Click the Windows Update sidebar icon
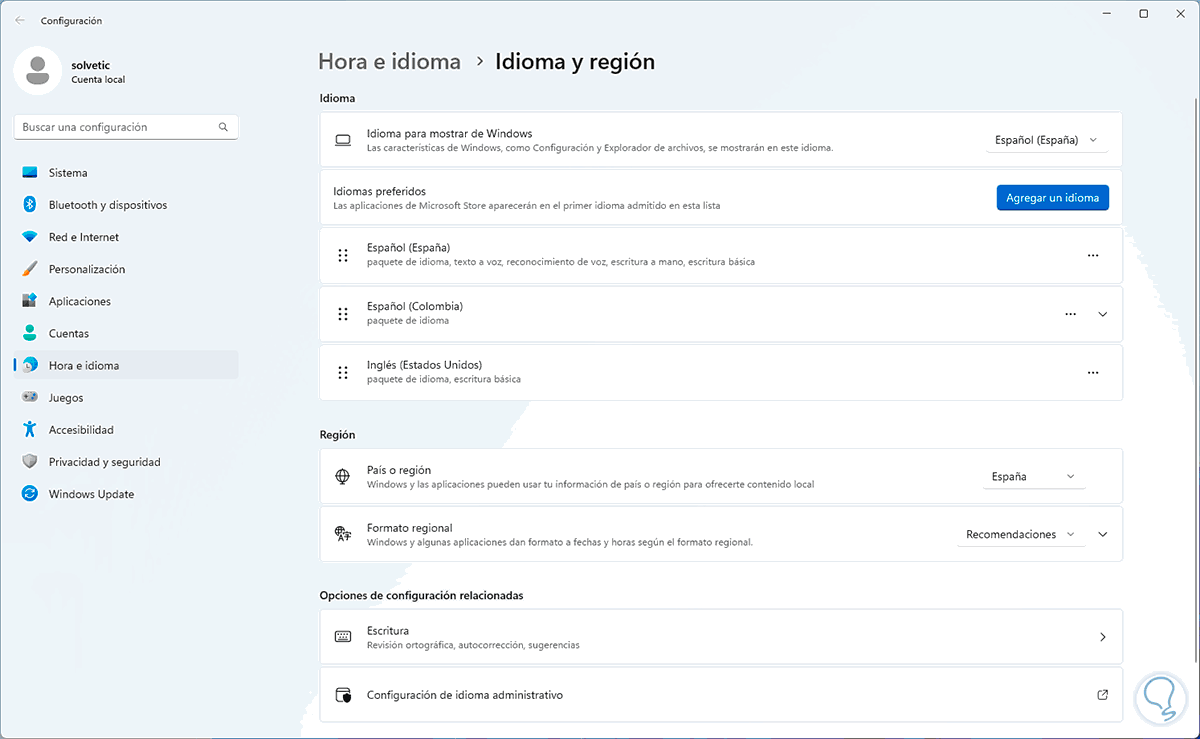The height and width of the screenshot is (739, 1200). pos(30,494)
